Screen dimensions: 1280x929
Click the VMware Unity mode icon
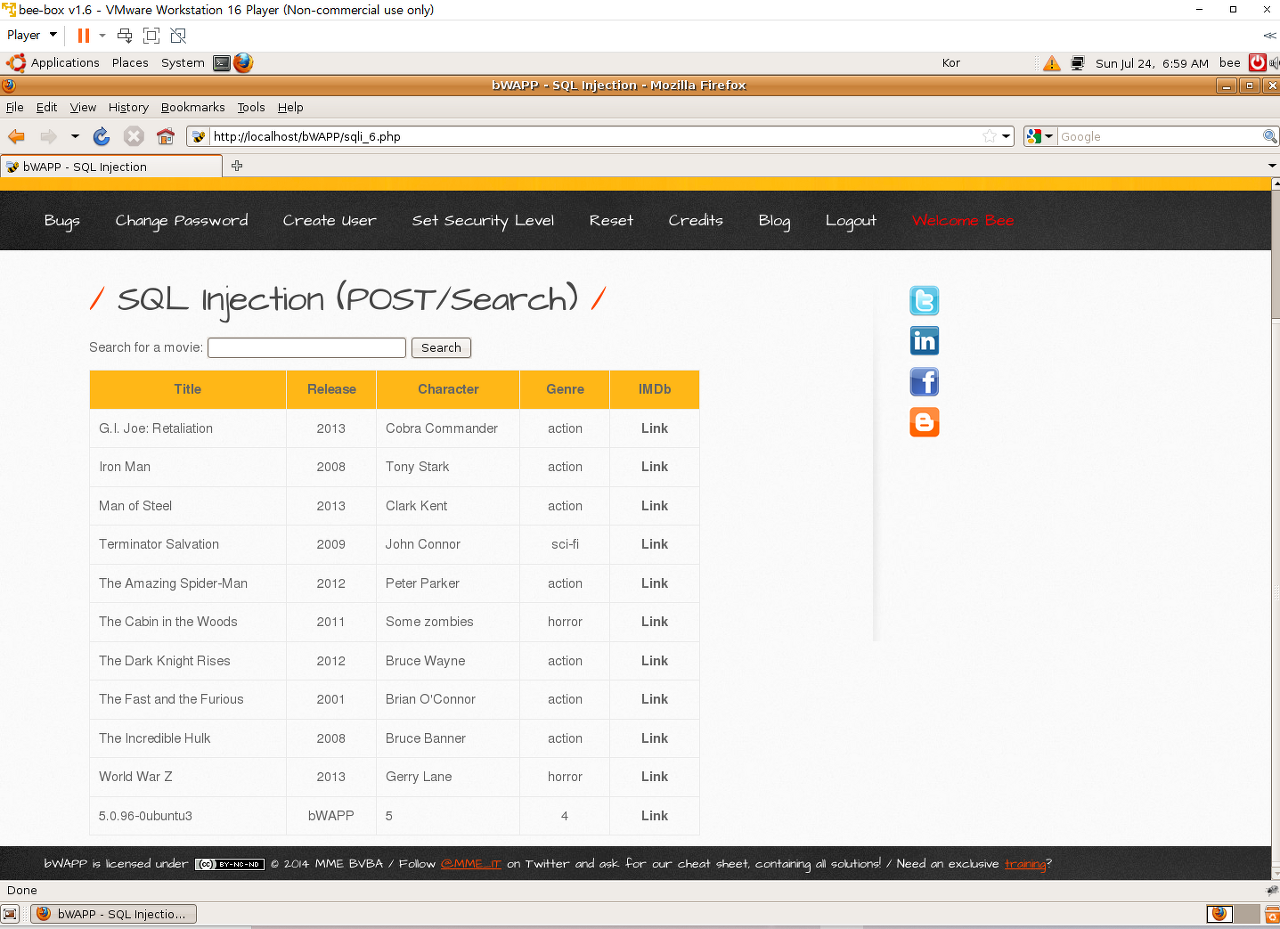point(178,35)
